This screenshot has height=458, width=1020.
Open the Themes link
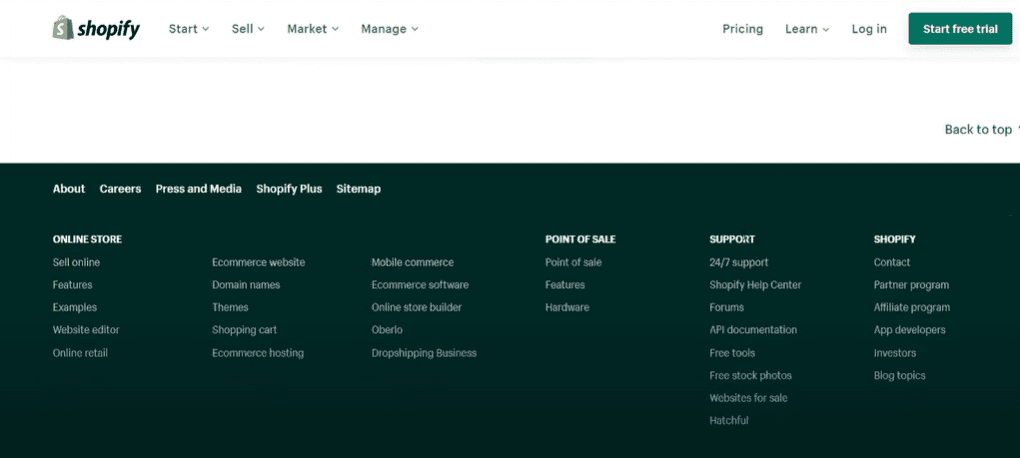[230, 307]
